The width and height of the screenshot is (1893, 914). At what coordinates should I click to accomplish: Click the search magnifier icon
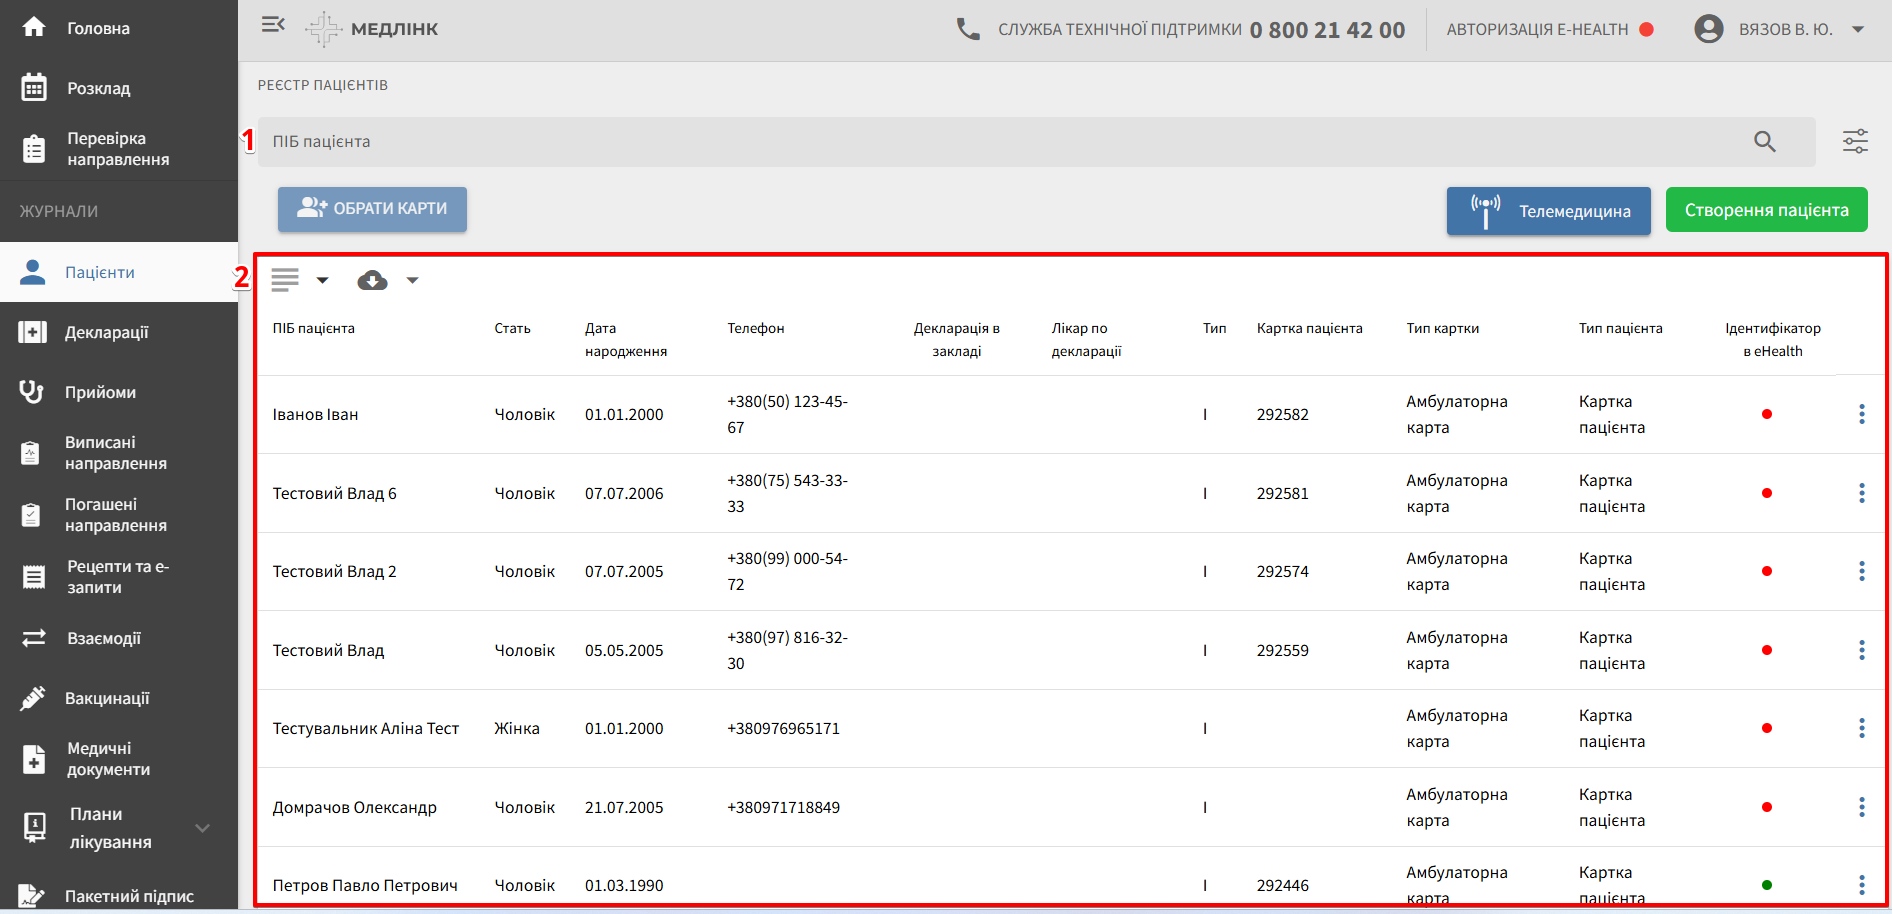pos(1764,142)
